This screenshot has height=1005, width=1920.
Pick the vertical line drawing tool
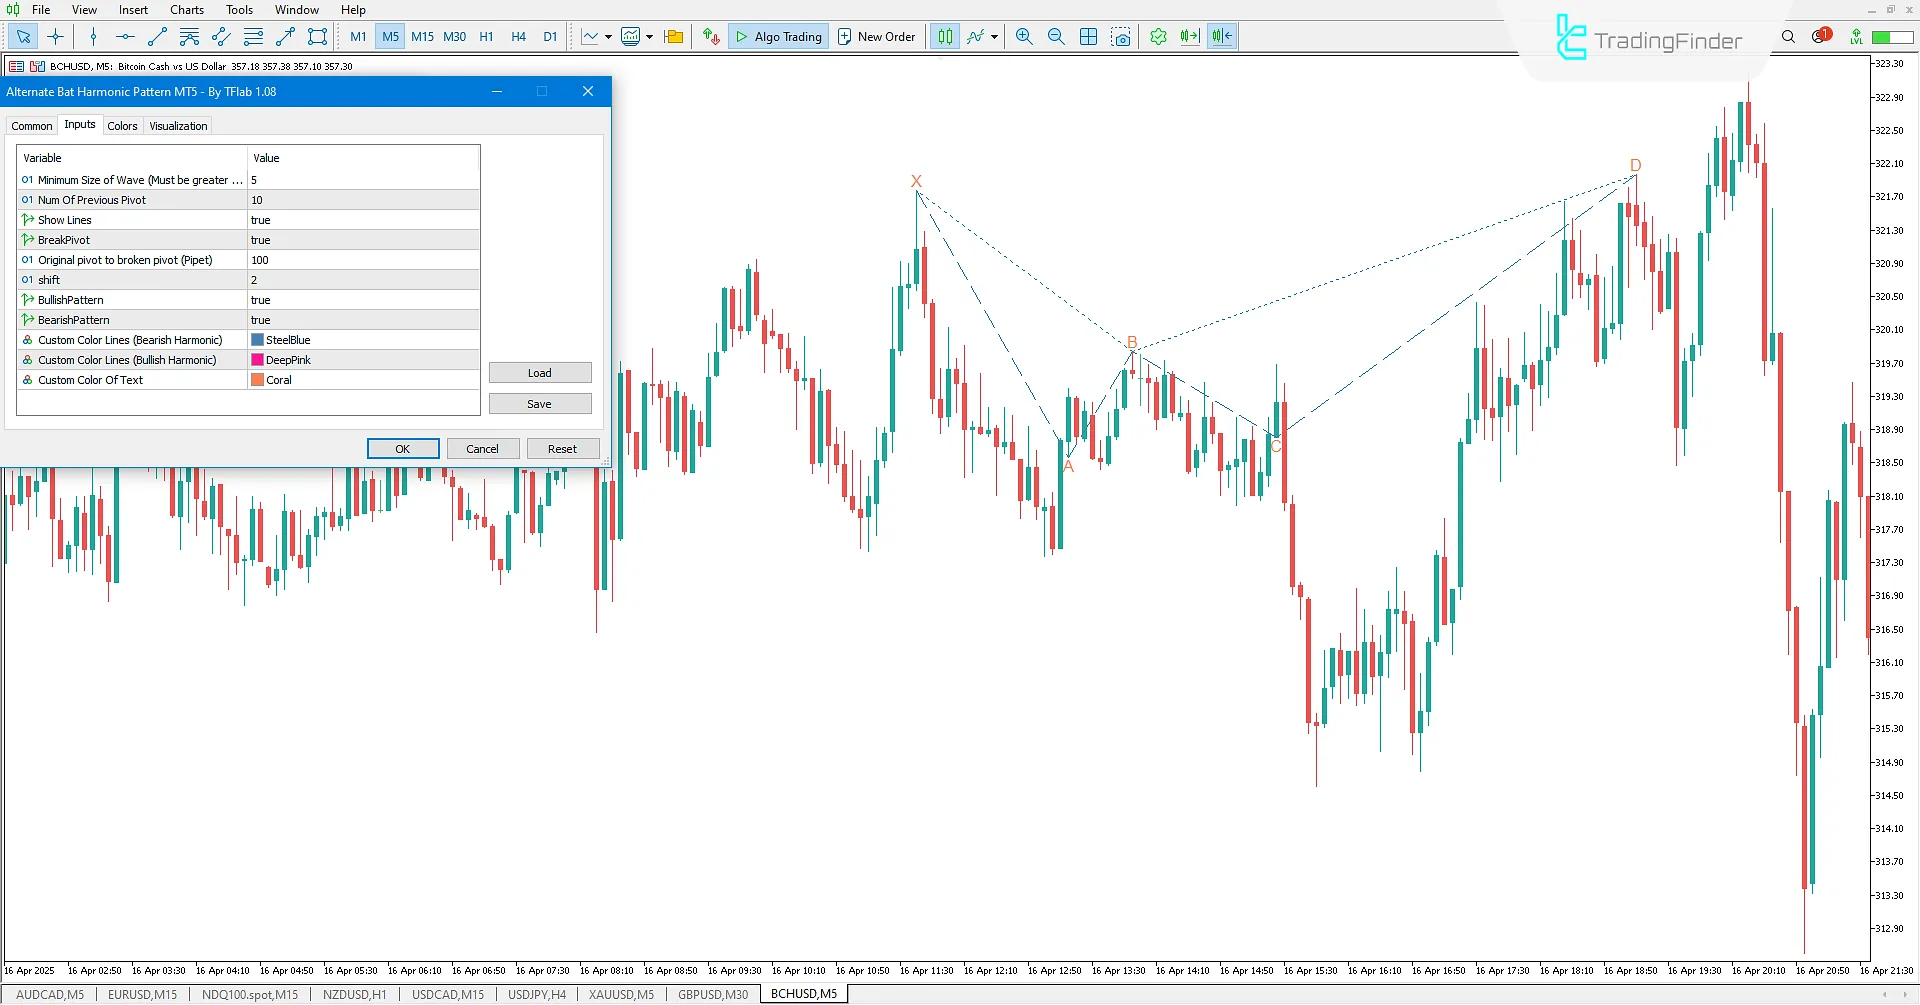point(93,37)
